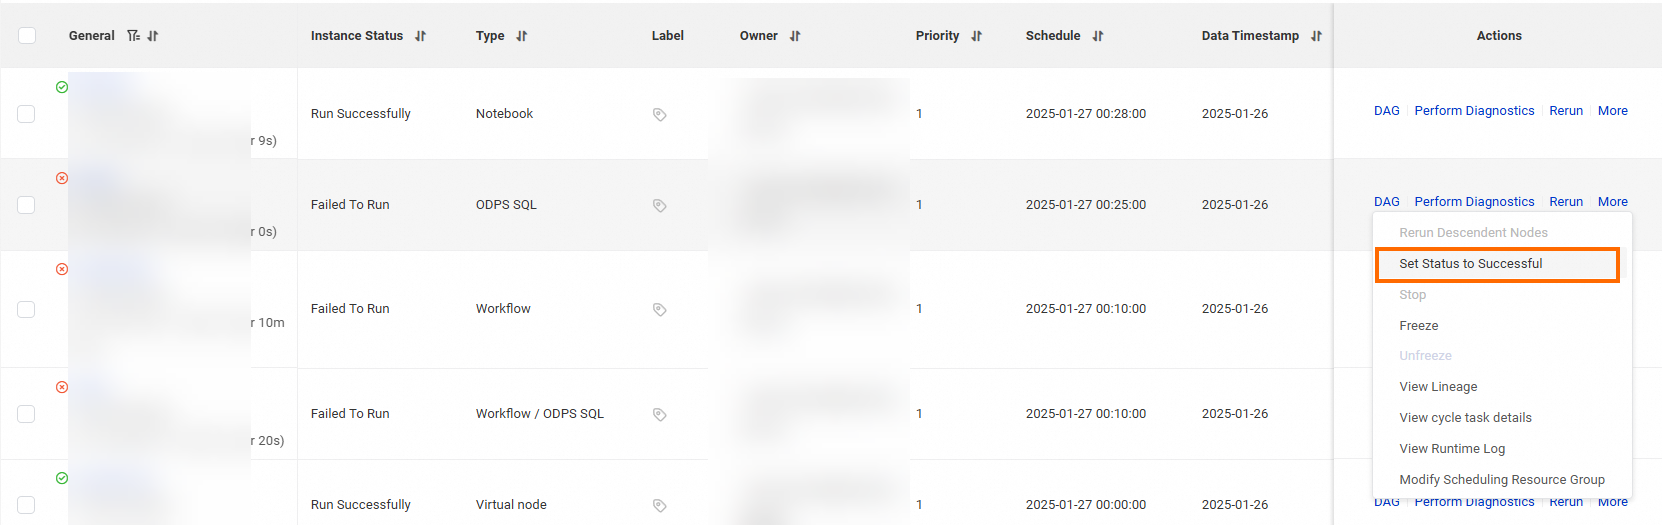Sort by Priority column
1662x525 pixels.
click(976, 36)
